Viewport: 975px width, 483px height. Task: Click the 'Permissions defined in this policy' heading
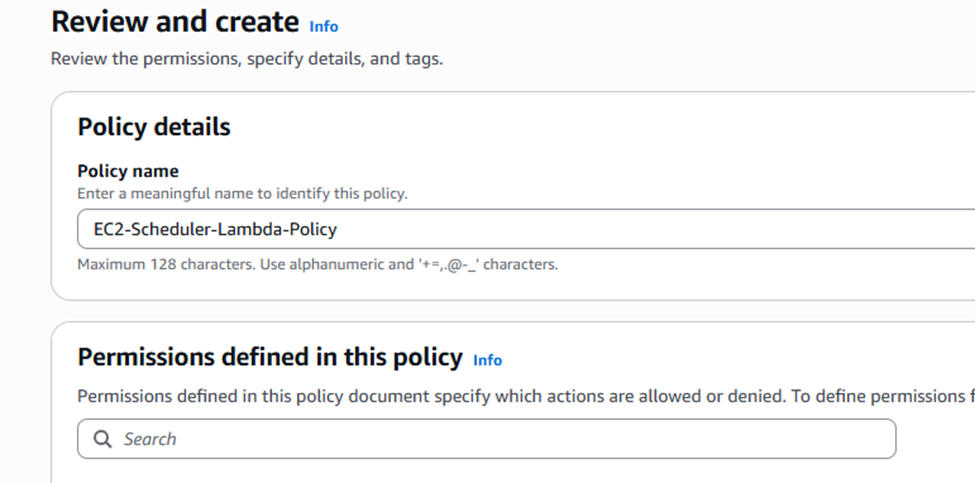[270, 357]
